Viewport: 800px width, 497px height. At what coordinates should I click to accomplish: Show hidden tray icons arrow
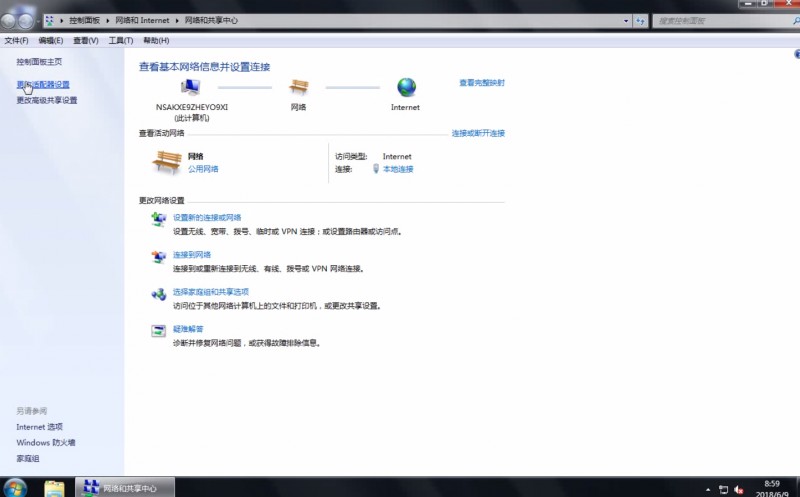[x=708, y=490]
